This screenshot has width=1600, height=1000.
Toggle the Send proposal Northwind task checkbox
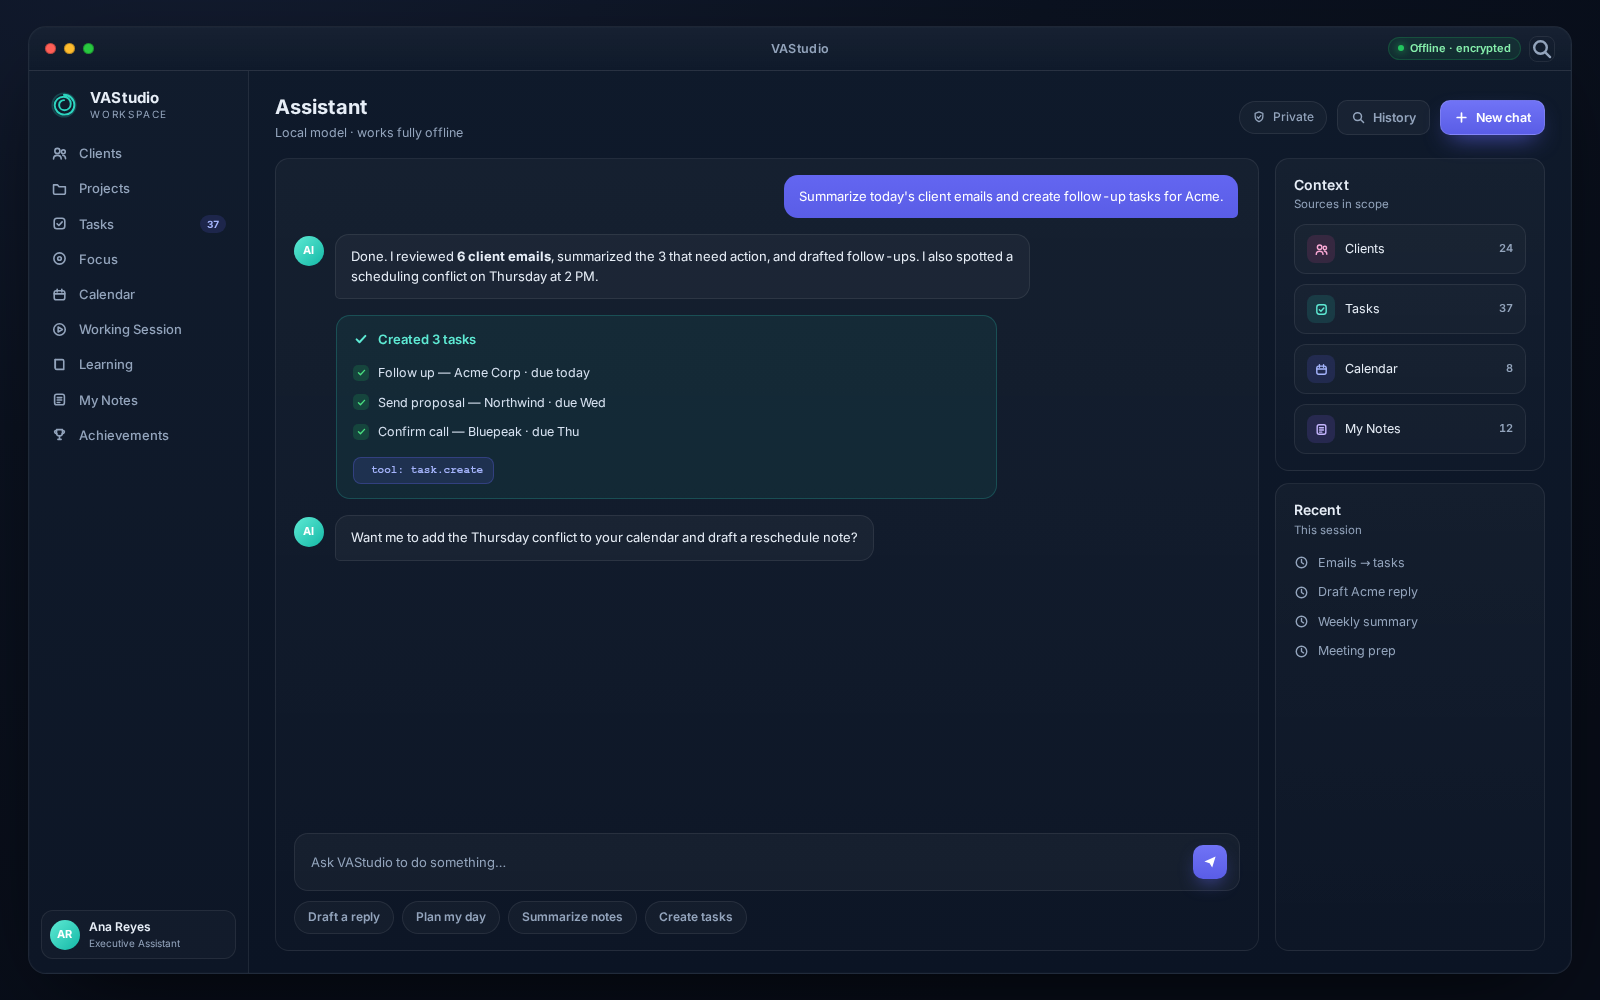coord(361,403)
